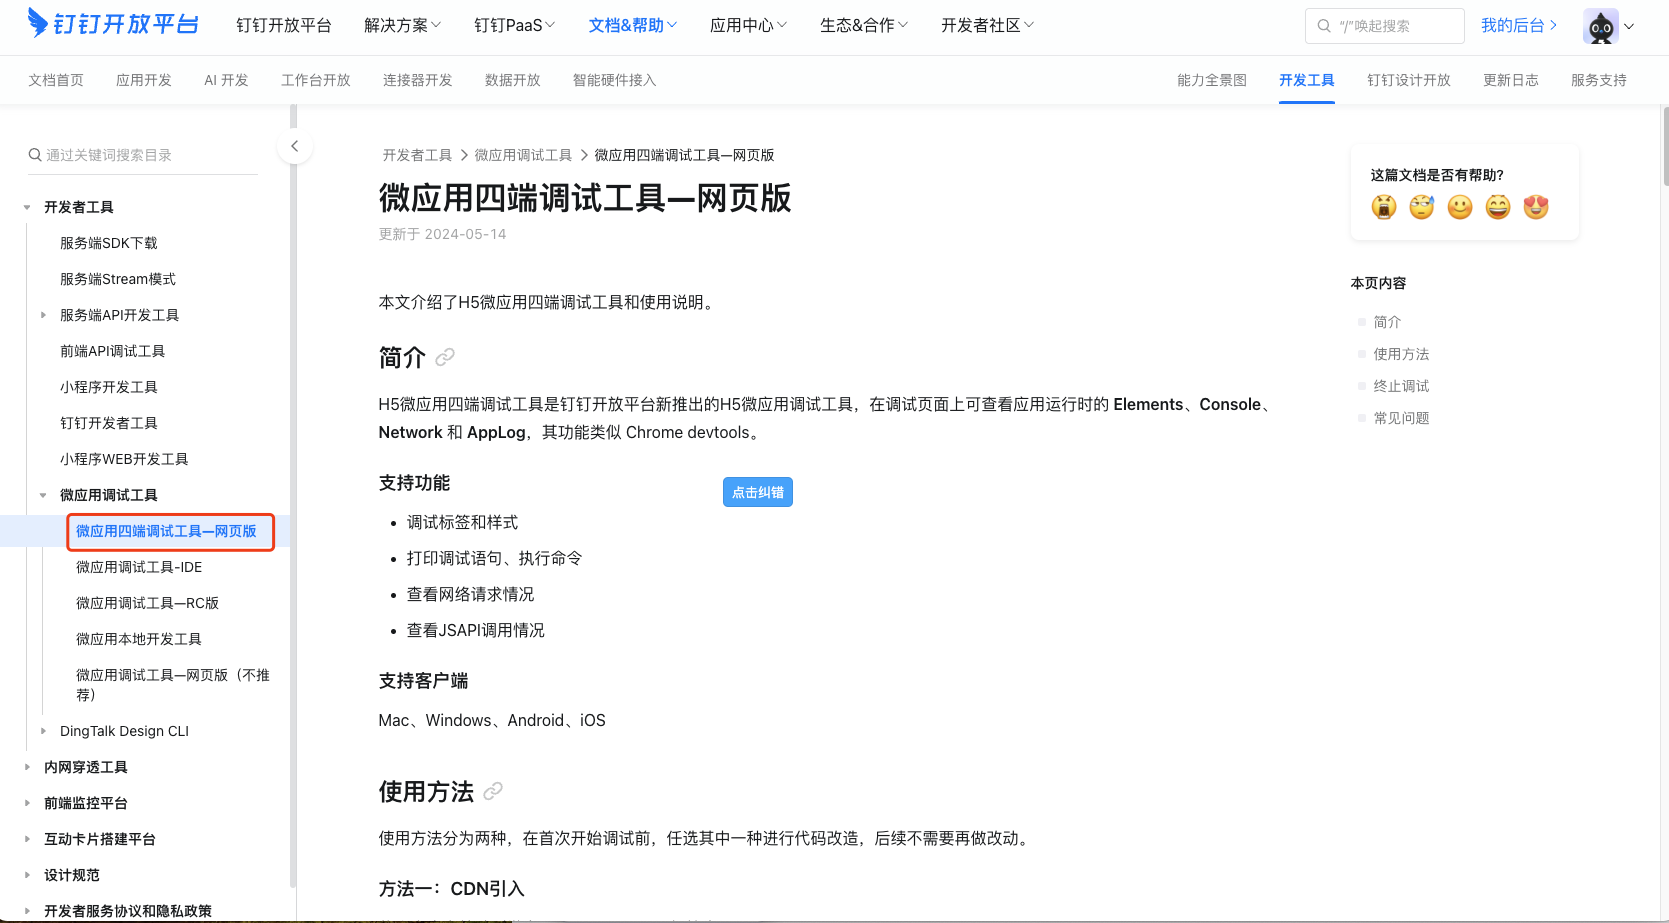Open 小程序开发工具 in sidebar
1669x923 pixels.
click(109, 387)
